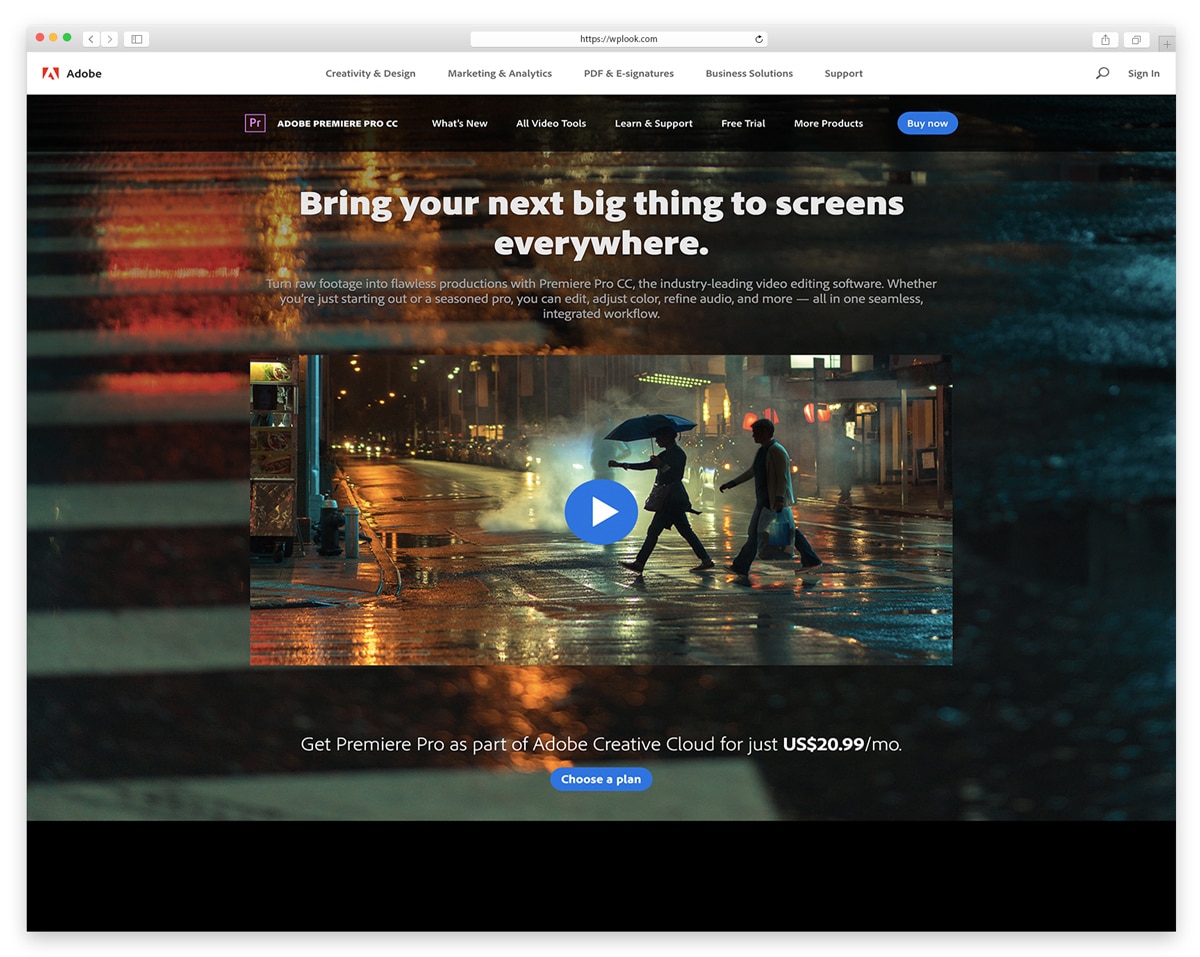Click the Adobe wordmark text

84,73
